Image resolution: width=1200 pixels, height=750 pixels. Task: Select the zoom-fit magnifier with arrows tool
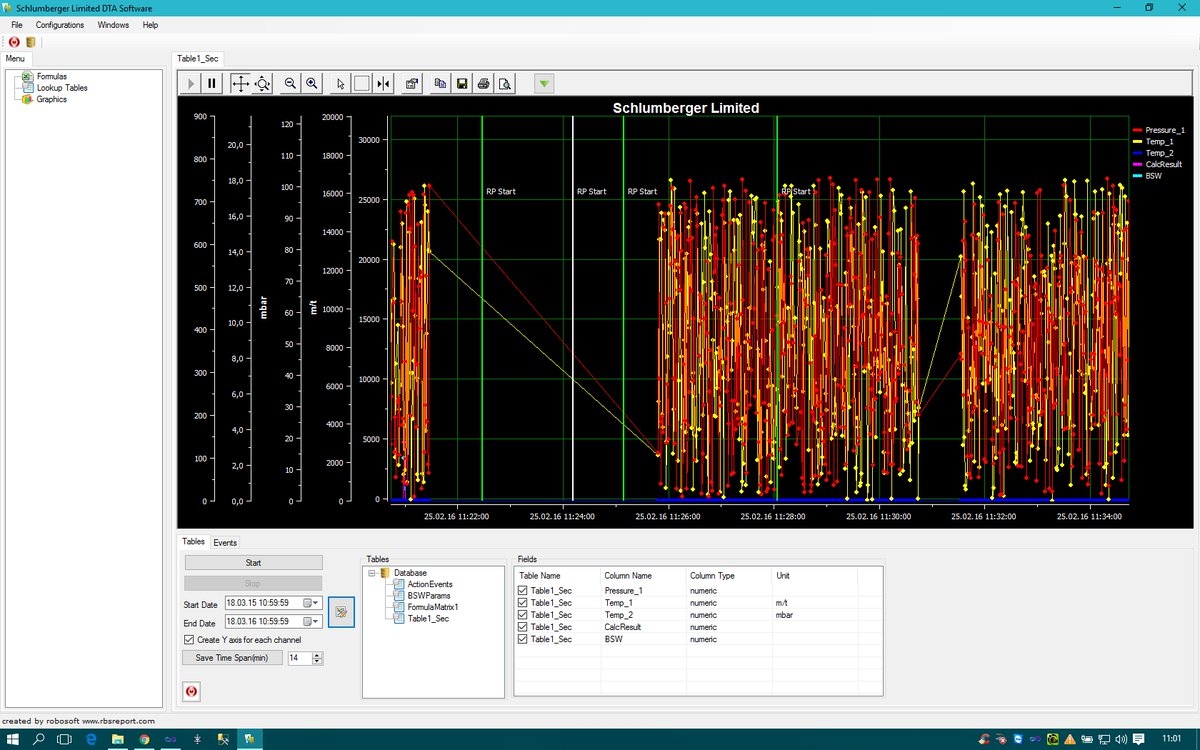coord(262,84)
